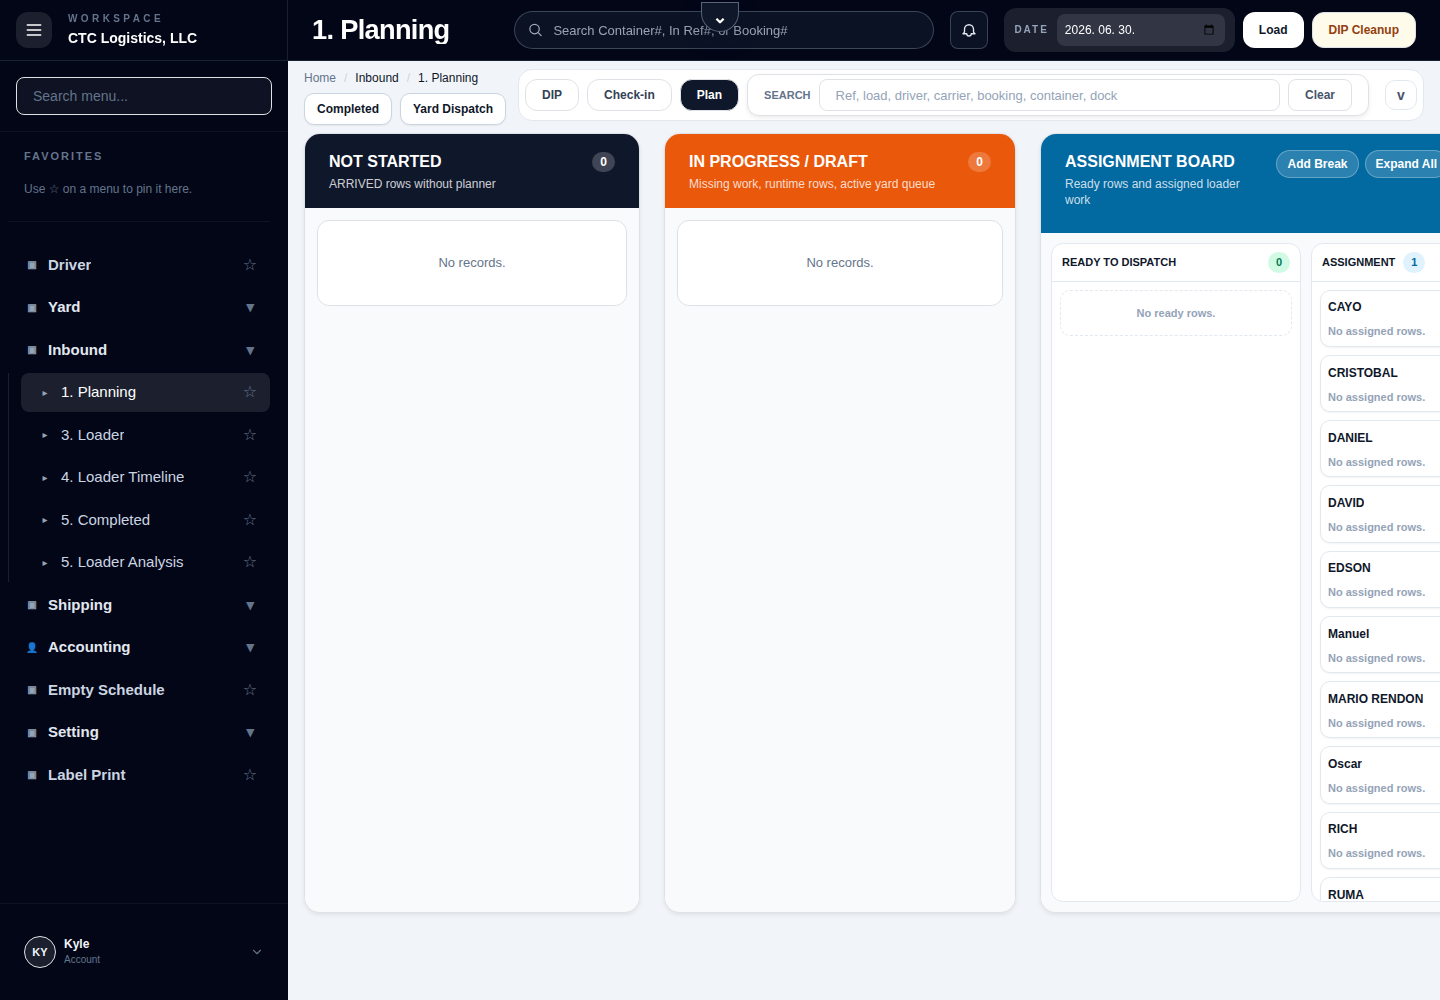Pin Empty Schedule with its star

[250, 690]
